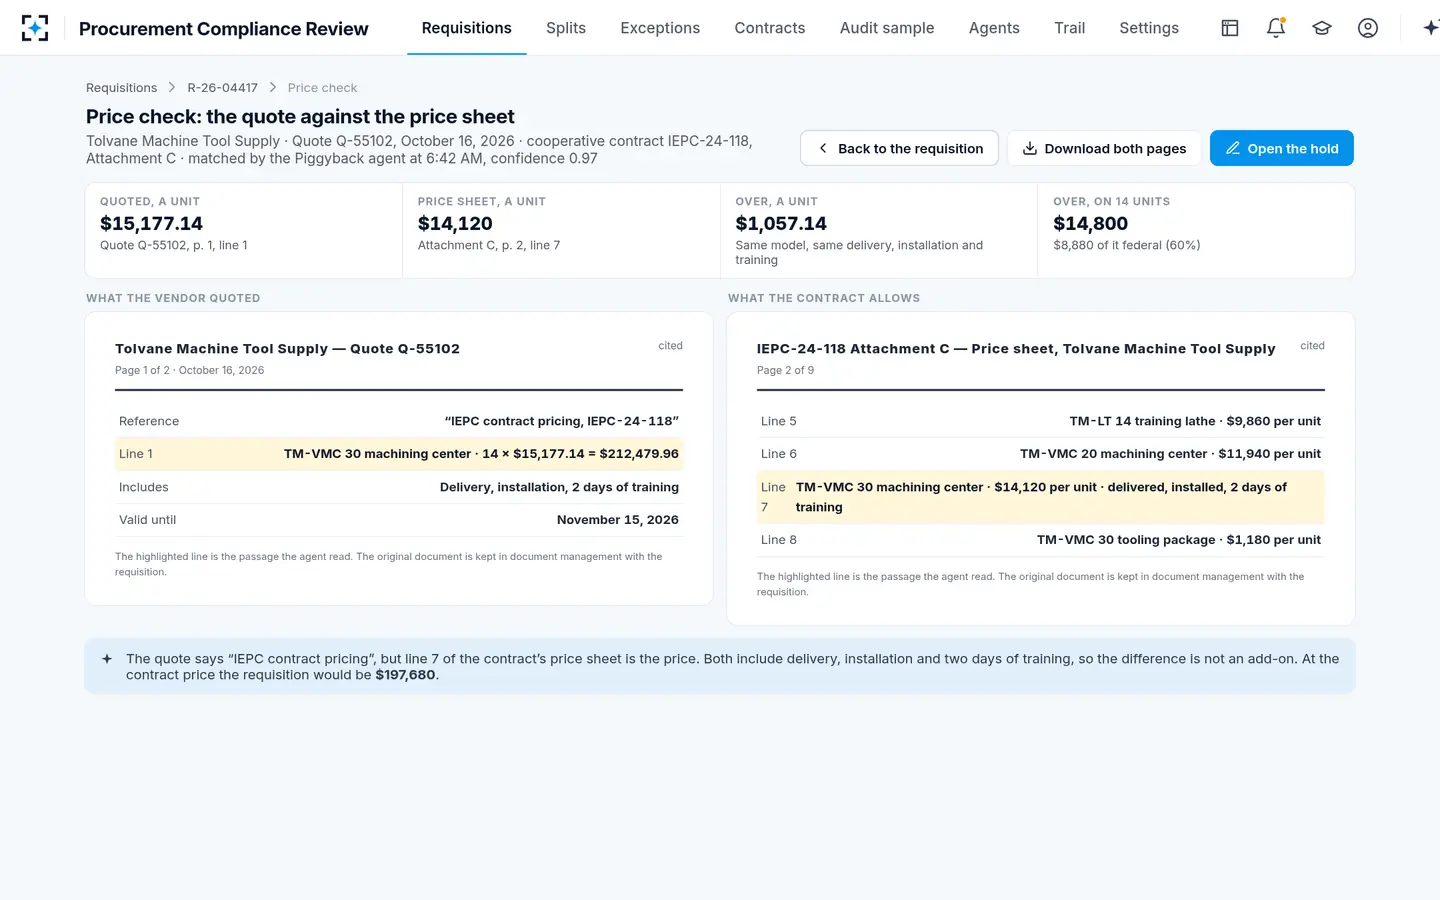The width and height of the screenshot is (1440, 900).
Task: Select the Agents tab
Action: pos(994,28)
